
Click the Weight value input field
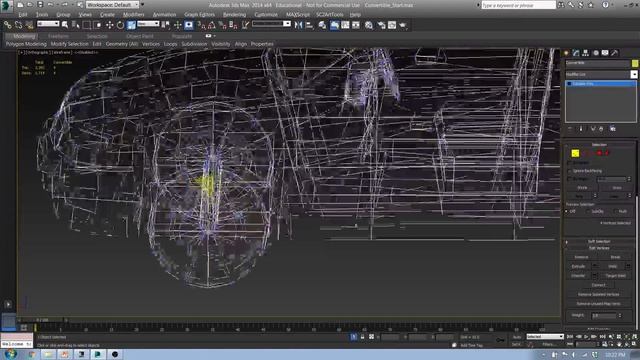point(604,316)
